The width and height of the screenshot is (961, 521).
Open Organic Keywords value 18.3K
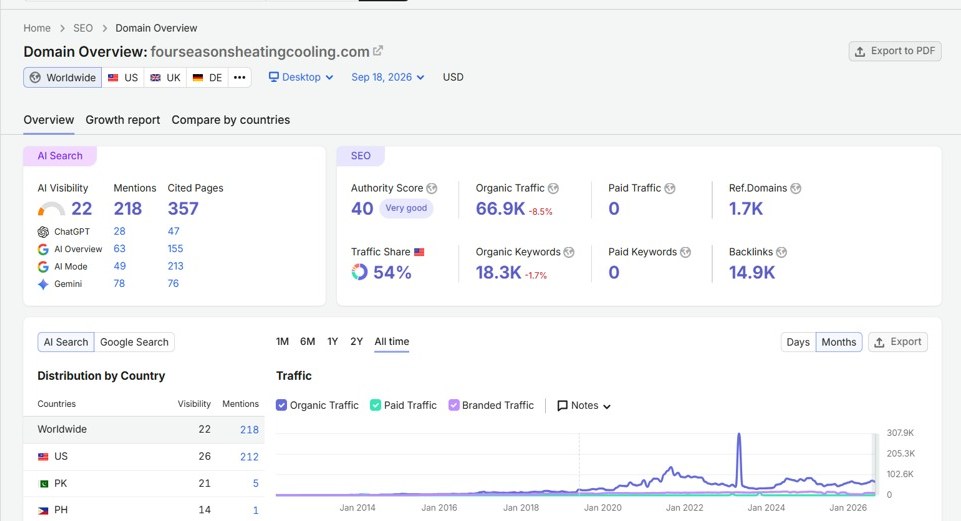coord(498,272)
